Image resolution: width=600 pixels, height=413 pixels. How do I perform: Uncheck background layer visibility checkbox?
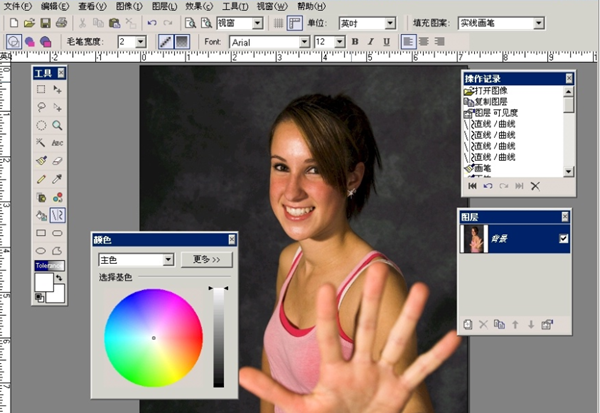point(563,239)
